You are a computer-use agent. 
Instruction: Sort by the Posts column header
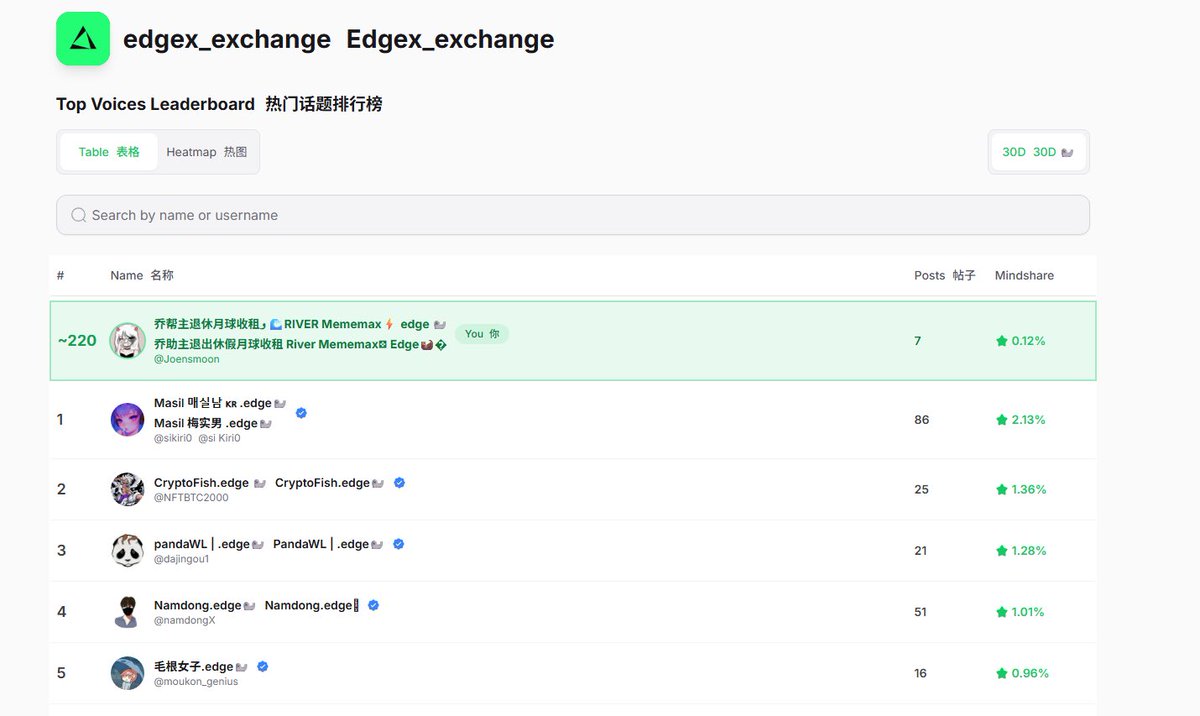point(944,275)
